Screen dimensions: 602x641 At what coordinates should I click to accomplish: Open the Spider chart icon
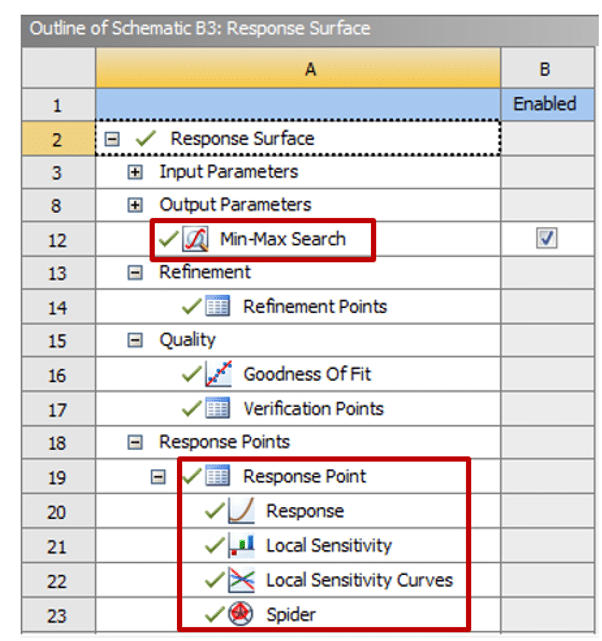pos(241,614)
